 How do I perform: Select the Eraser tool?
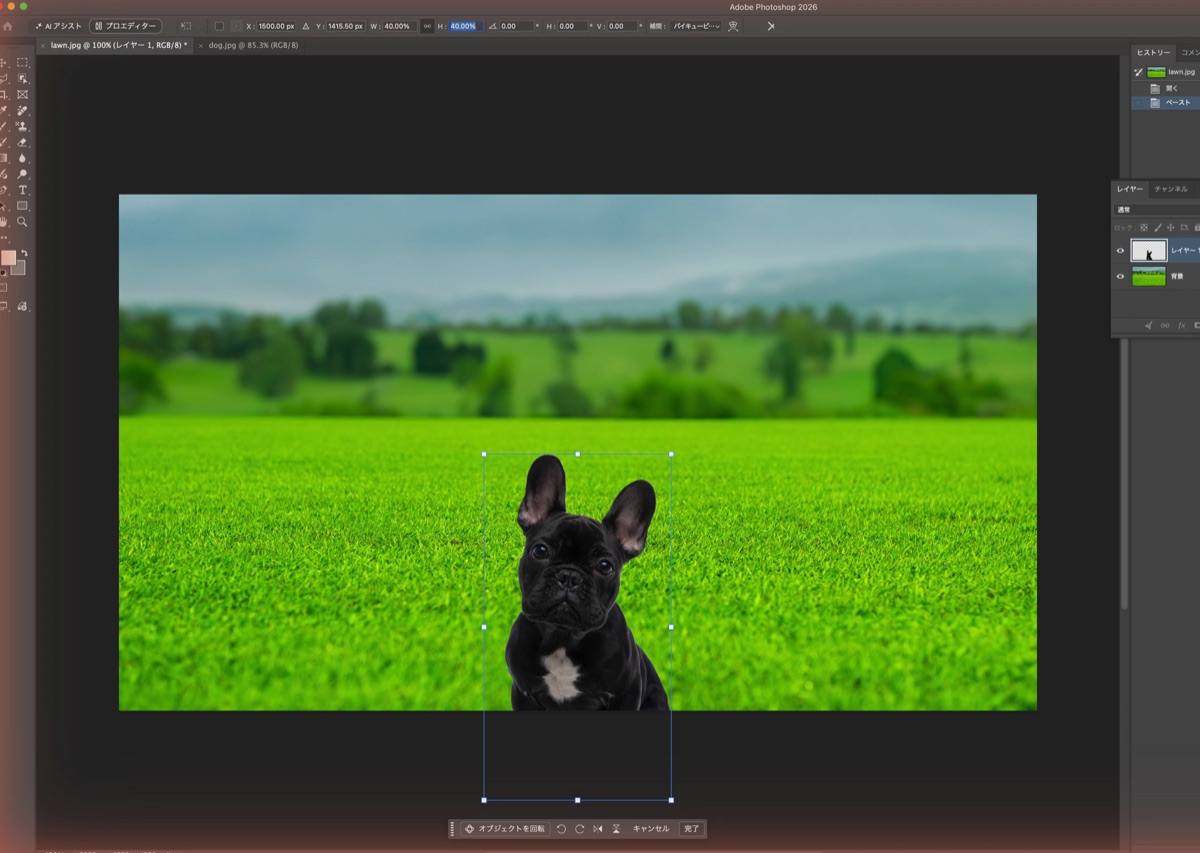tap(22, 142)
